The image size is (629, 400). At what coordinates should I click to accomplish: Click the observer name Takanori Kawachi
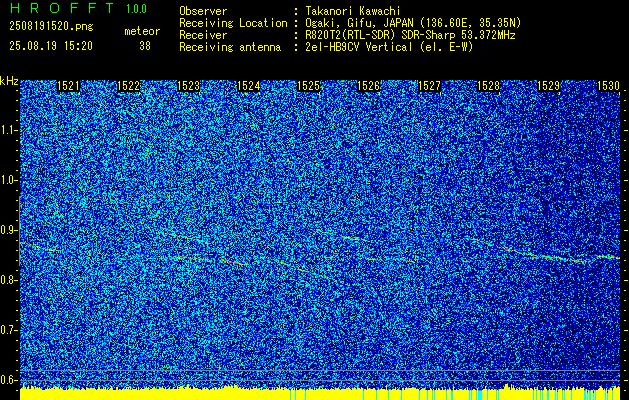point(353,11)
